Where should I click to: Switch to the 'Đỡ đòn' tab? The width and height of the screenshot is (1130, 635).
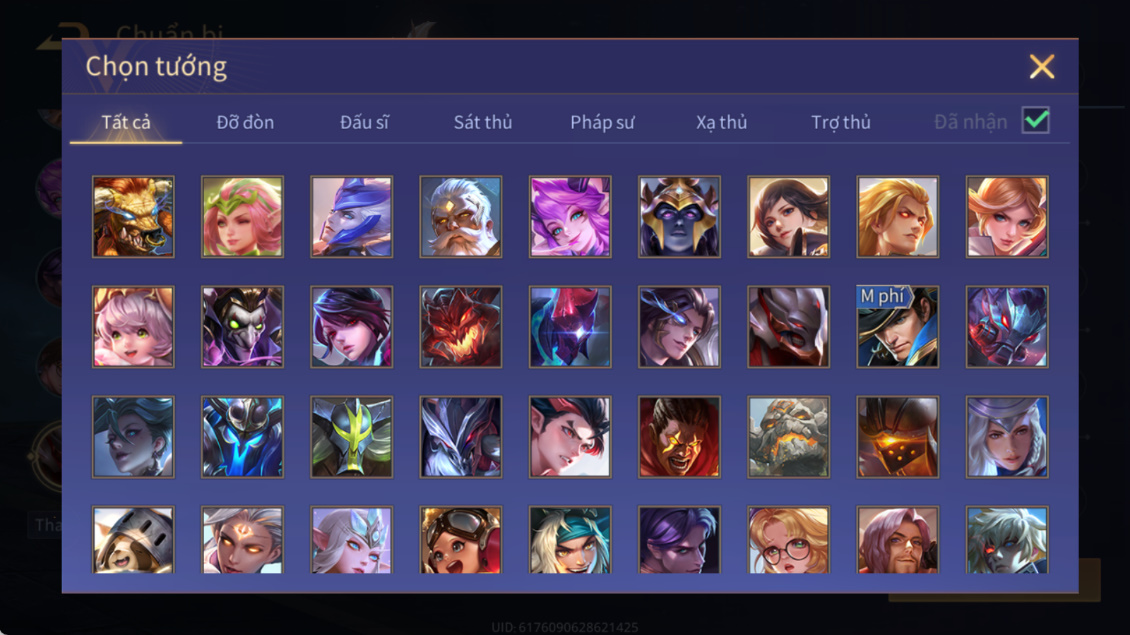click(245, 123)
